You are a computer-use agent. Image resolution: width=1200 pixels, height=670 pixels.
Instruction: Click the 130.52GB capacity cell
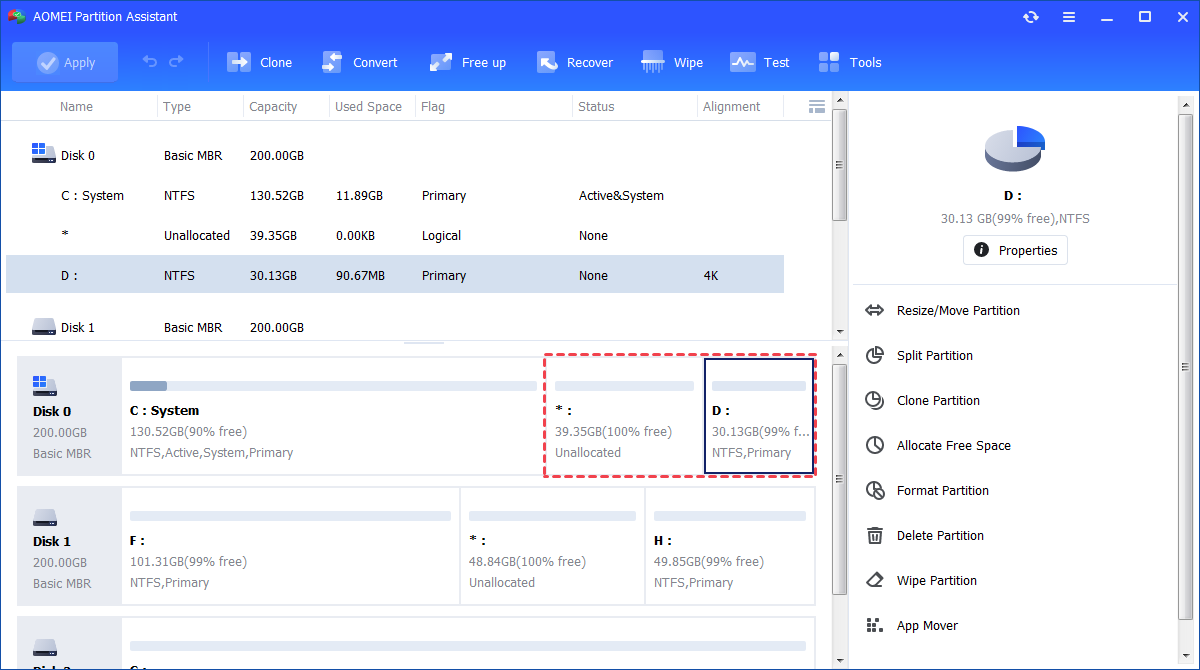[x=277, y=196]
